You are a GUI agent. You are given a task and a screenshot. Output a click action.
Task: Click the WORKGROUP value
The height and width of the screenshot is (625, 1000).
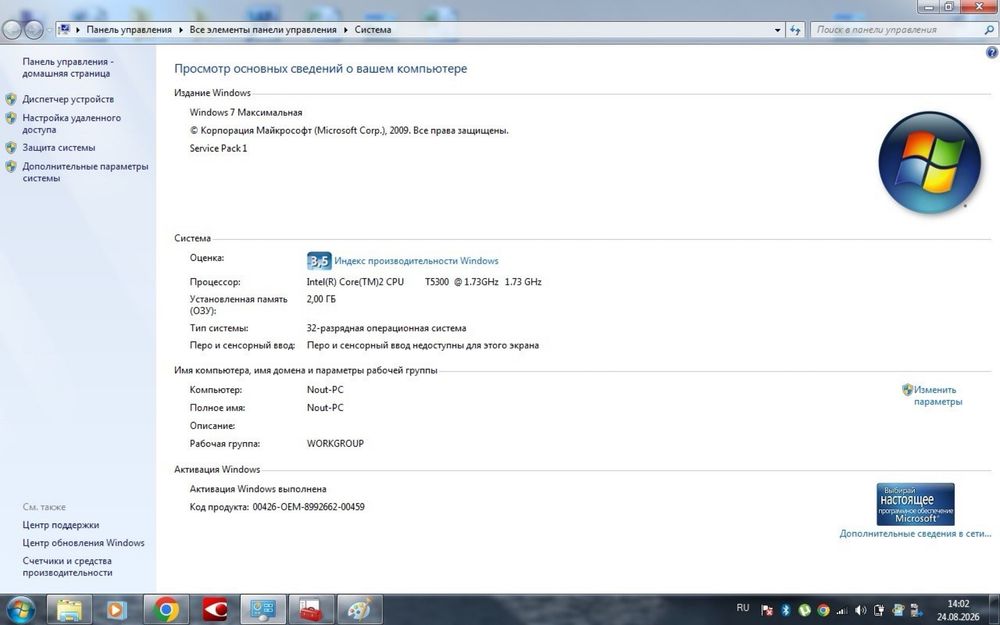(x=335, y=443)
